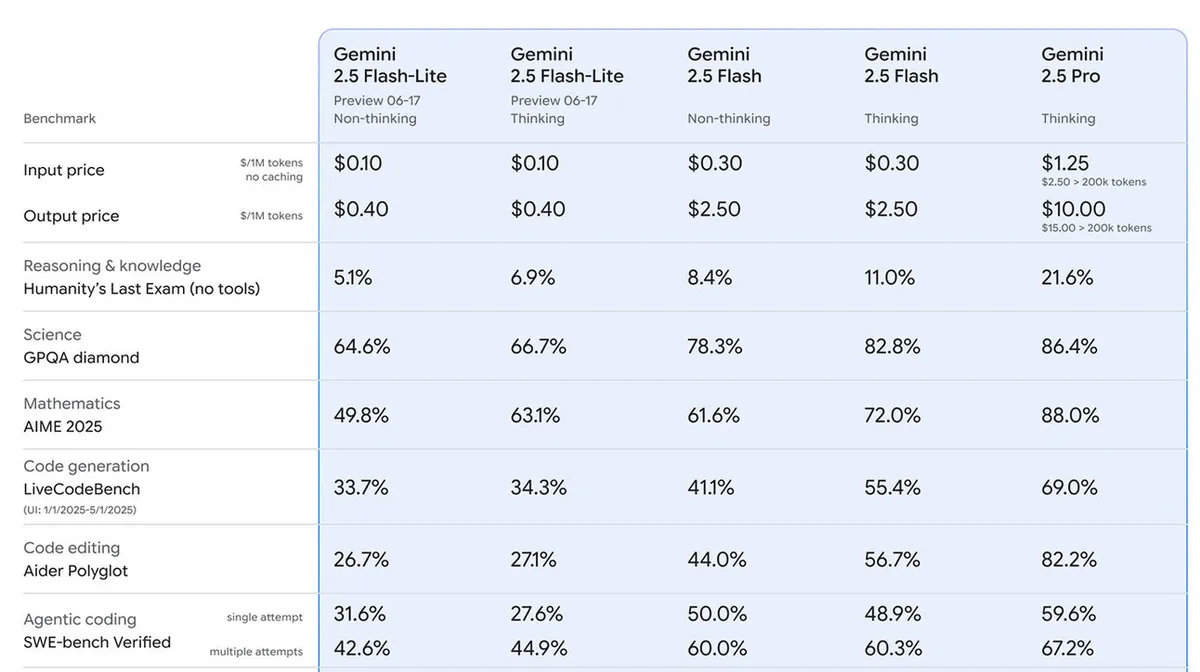This screenshot has height=672, width=1200.
Task: Click the $1.25 input price cell
Action: 1065,163
